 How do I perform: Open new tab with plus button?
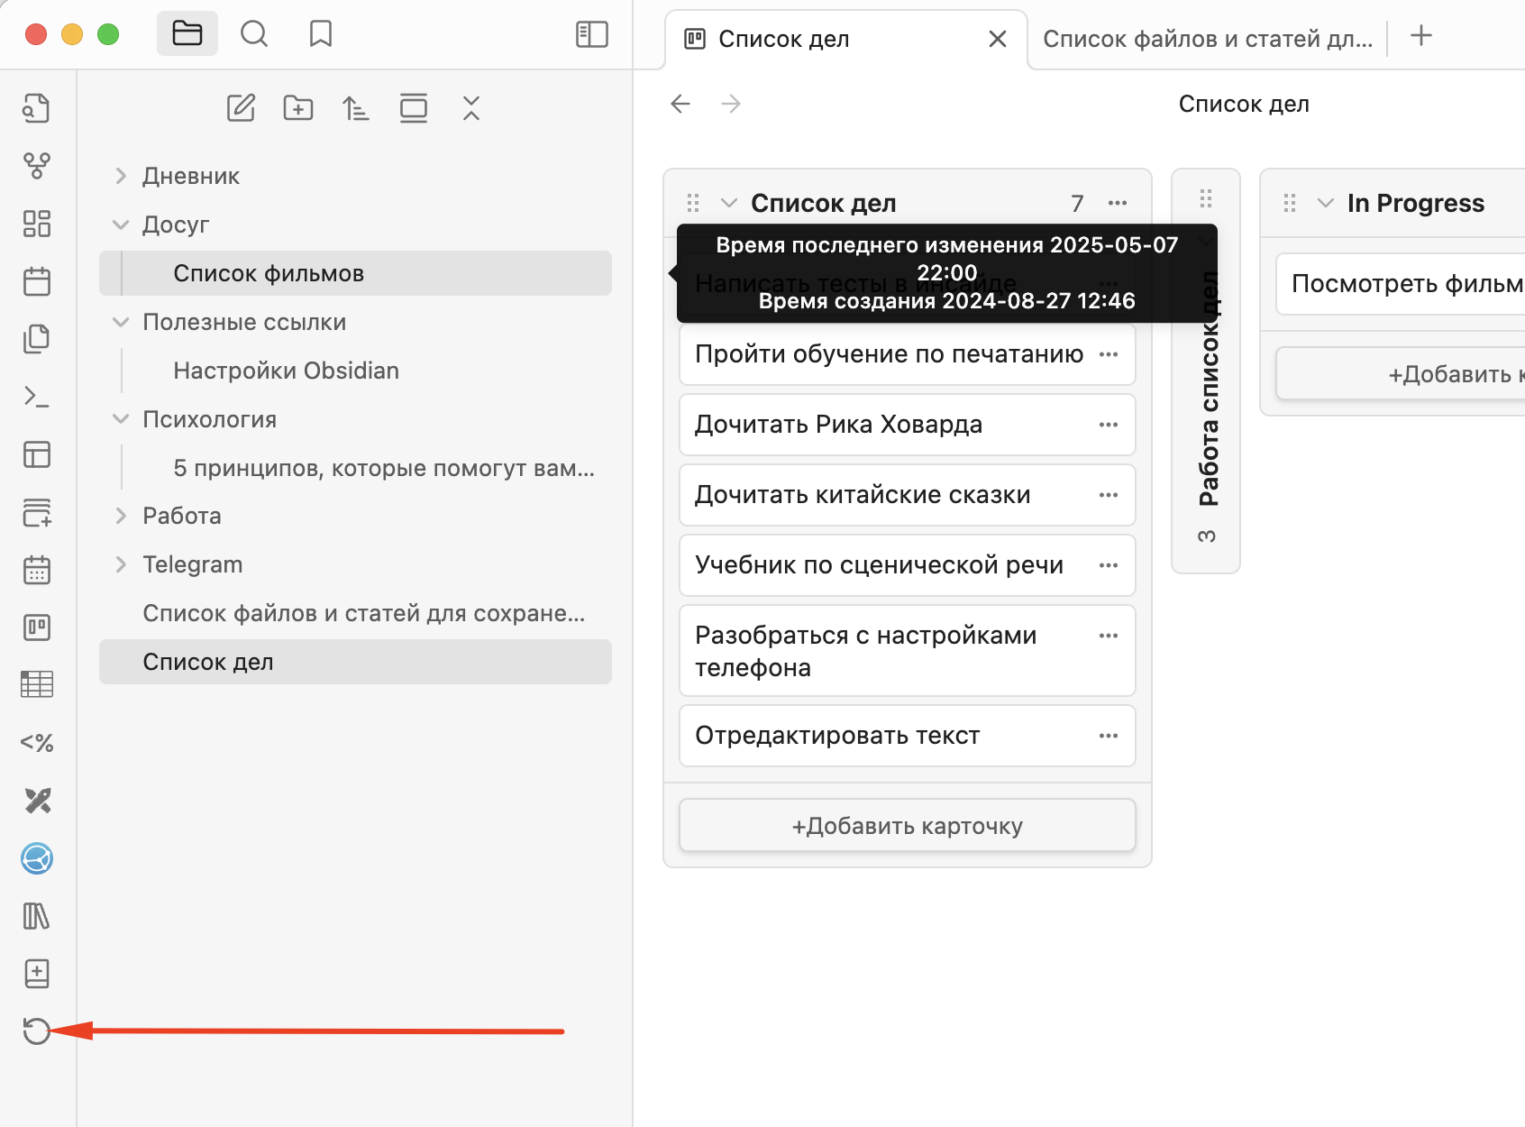[1421, 36]
